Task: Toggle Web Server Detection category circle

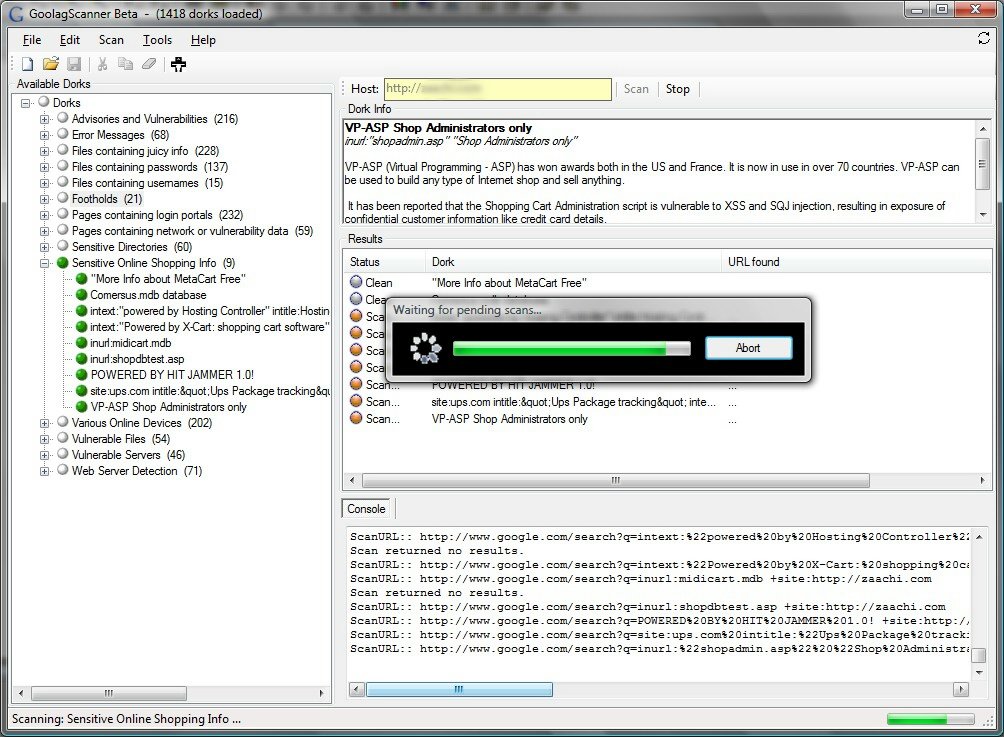Action: click(x=63, y=470)
